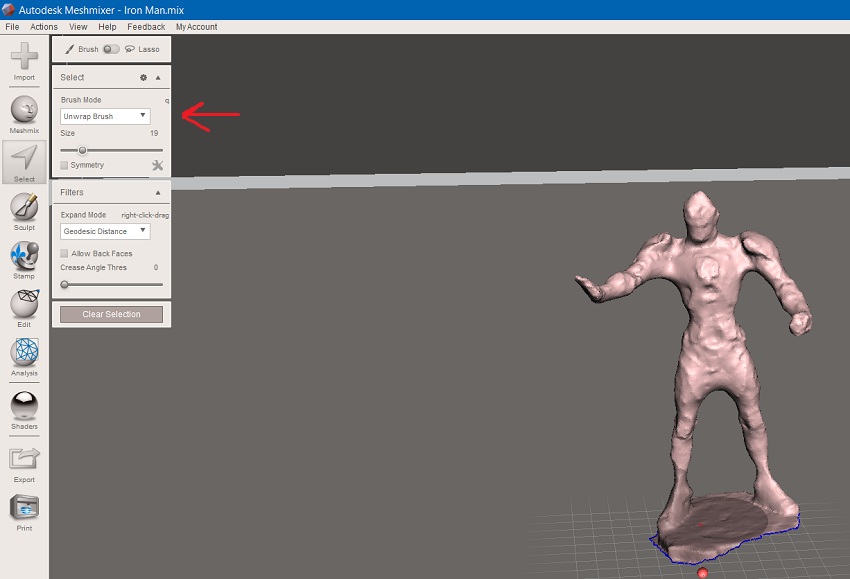
Task: Click the red pivot sphere below model
Action: (x=703, y=572)
